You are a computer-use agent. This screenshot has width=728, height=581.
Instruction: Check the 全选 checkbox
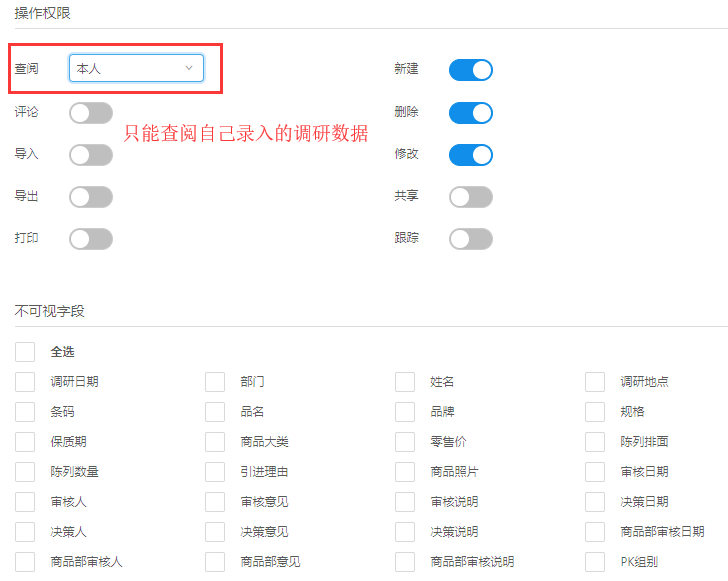pos(25,352)
